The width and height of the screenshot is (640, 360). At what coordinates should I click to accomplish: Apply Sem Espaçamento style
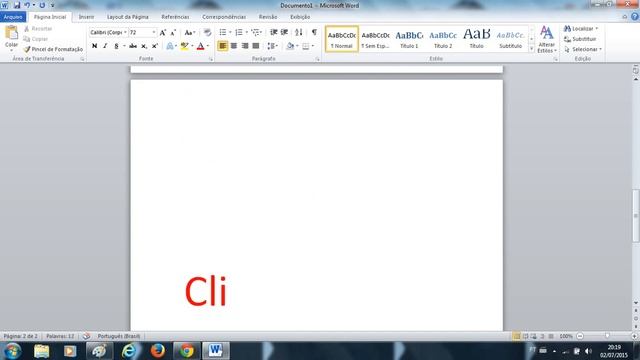coord(376,39)
